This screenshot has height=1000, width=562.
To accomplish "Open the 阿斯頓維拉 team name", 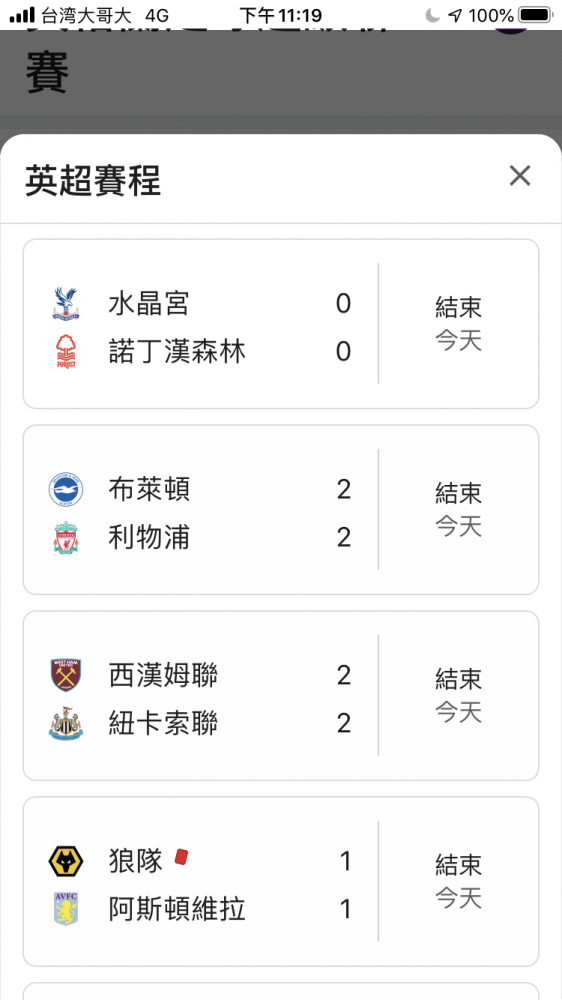I will pyautogui.click(x=177, y=909).
